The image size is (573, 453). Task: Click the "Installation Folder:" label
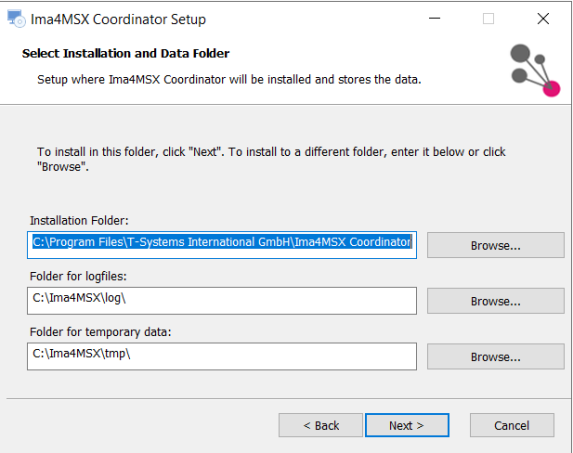(x=79, y=221)
